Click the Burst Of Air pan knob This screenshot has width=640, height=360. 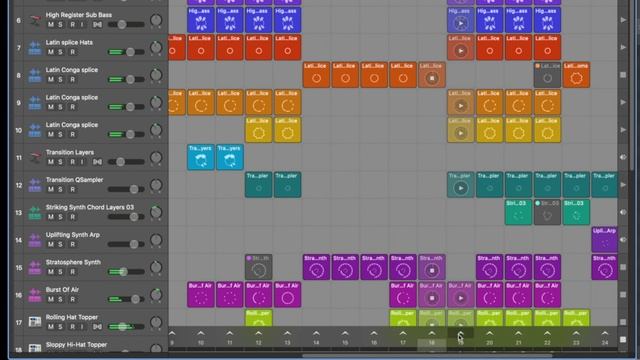coord(156,295)
